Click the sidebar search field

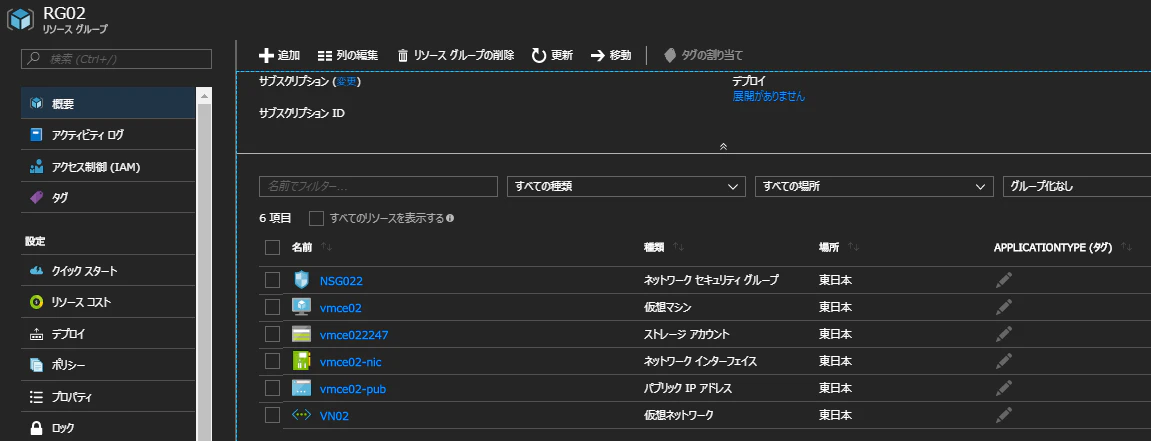tap(117, 59)
